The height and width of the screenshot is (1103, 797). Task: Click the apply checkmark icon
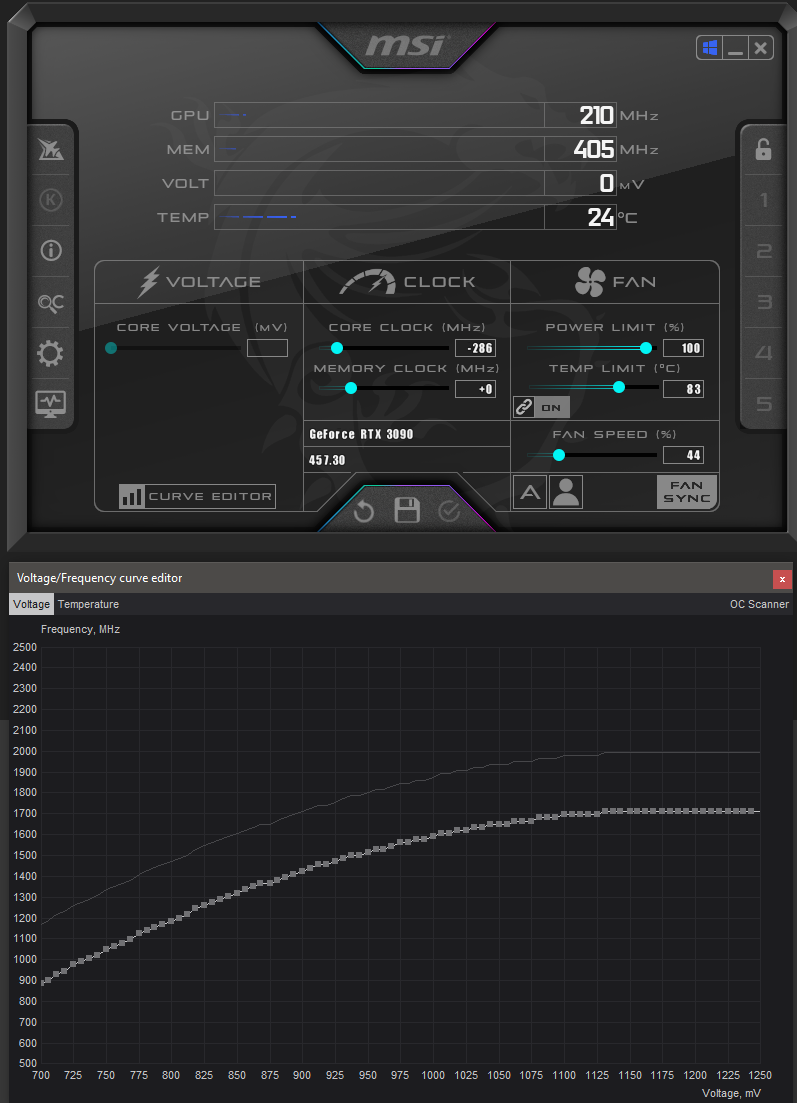point(449,511)
